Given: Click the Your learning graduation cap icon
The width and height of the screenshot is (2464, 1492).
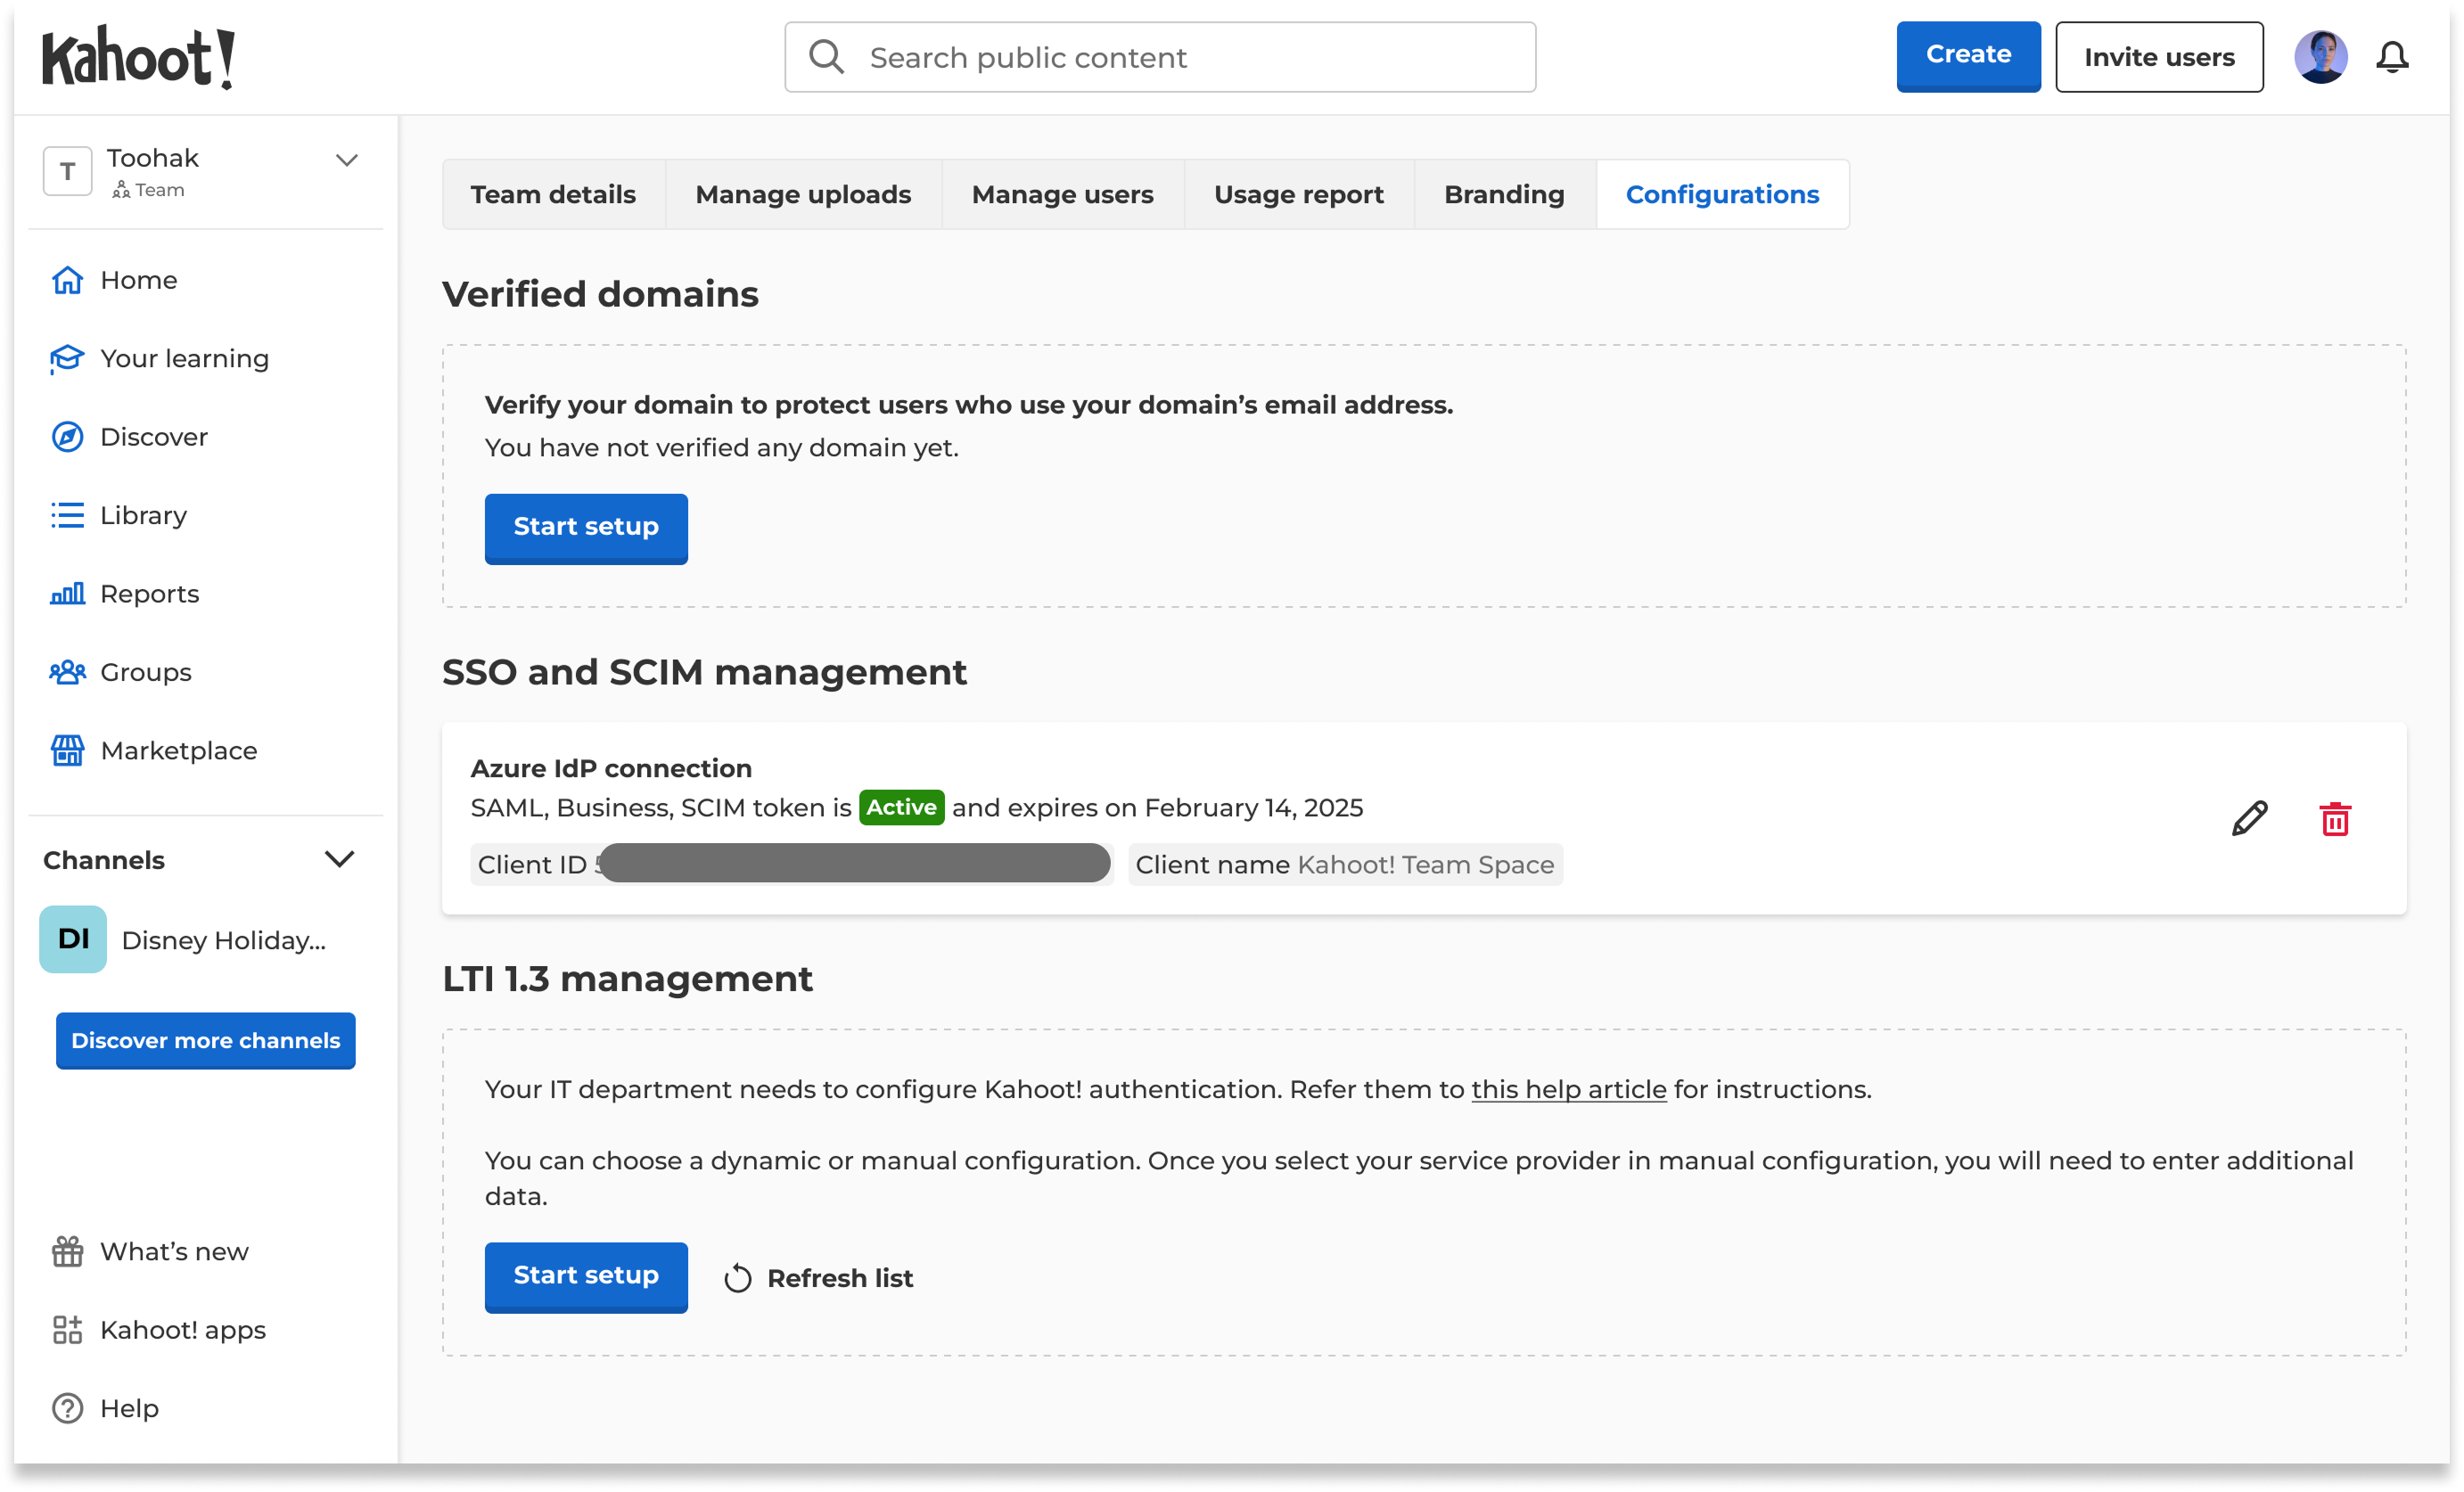Looking at the screenshot, I should 67,358.
